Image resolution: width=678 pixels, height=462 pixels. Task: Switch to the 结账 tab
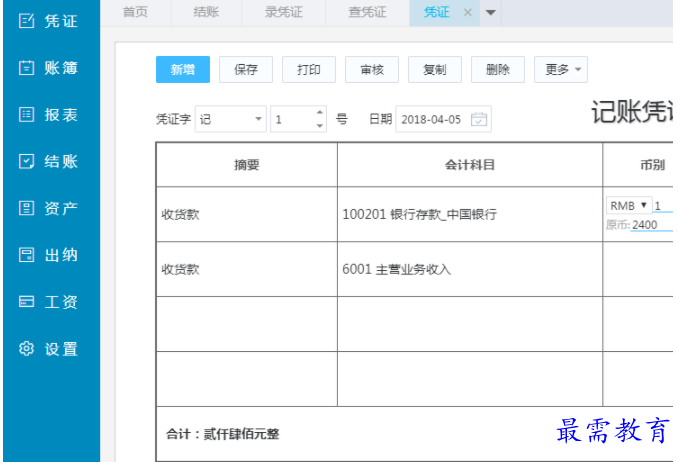206,12
